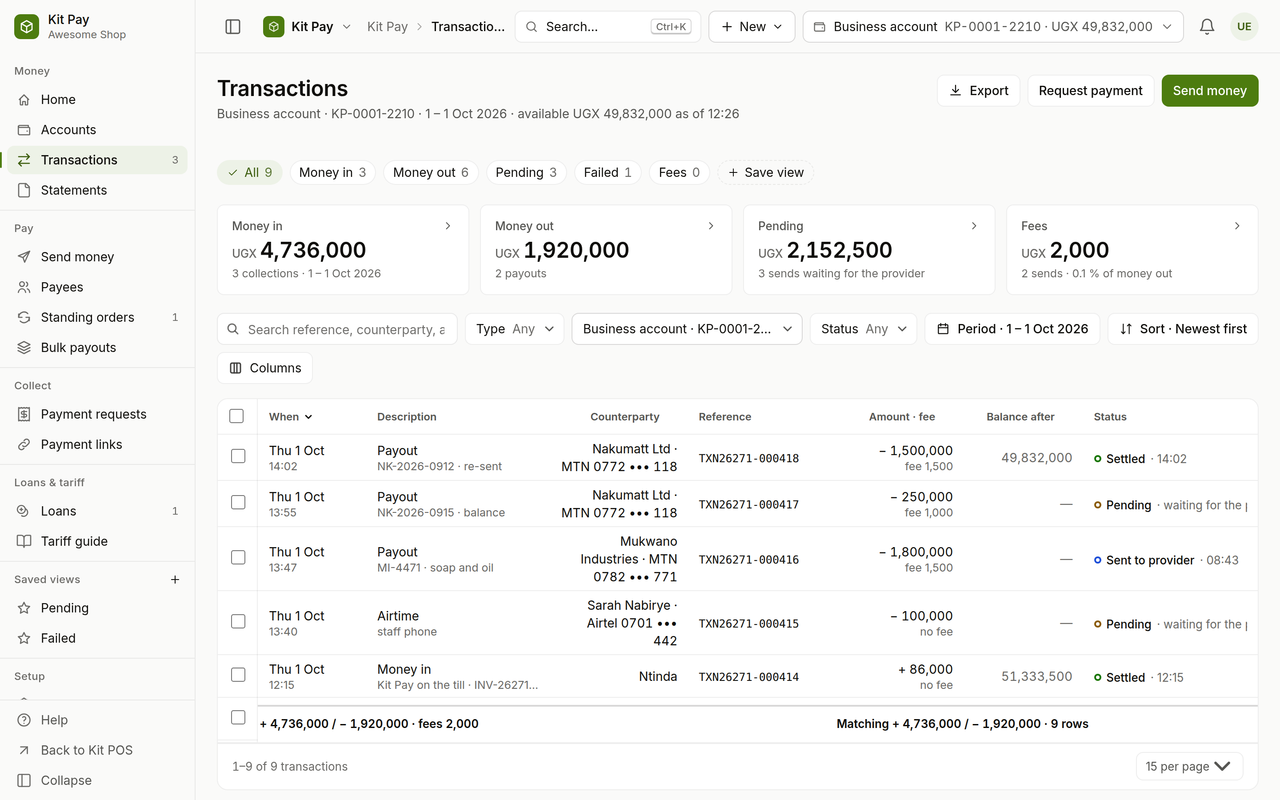
Task: Open Statements in sidebar
Action: pos(97,190)
